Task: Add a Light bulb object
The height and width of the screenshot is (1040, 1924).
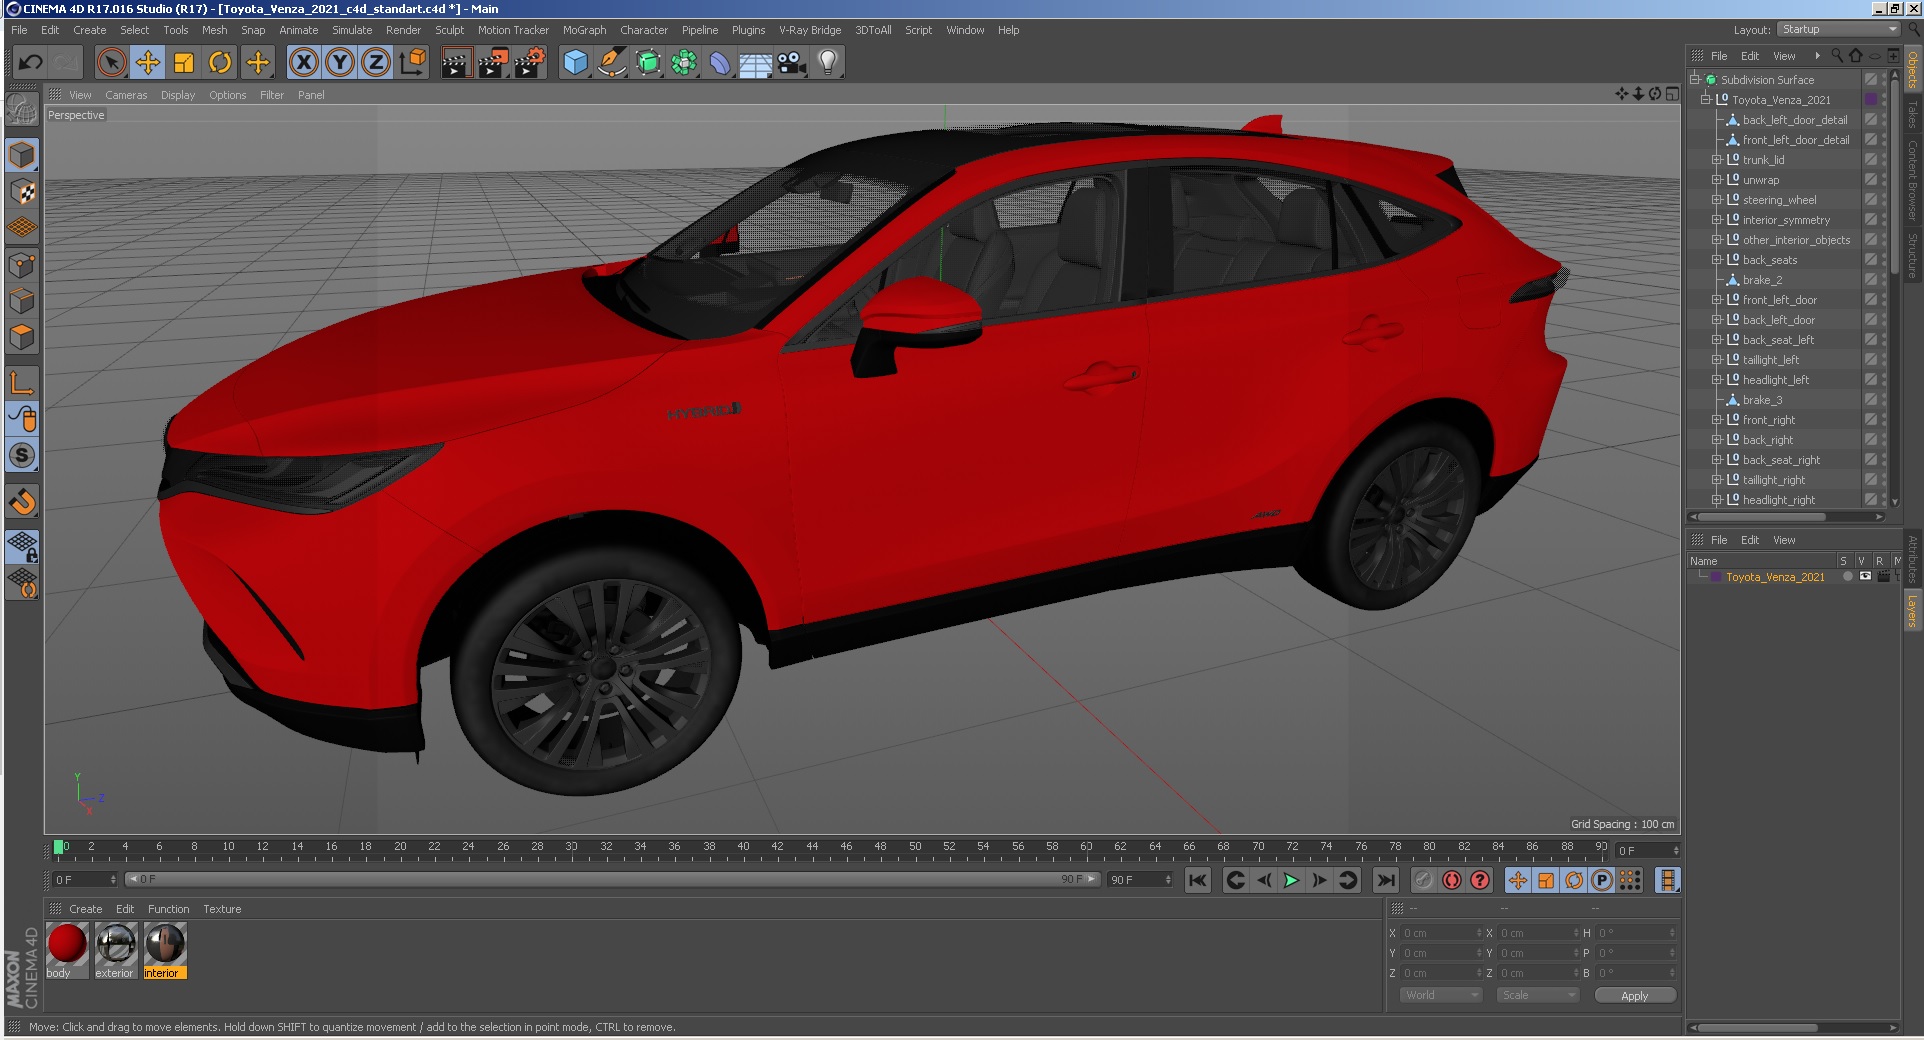Action: [828, 62]
